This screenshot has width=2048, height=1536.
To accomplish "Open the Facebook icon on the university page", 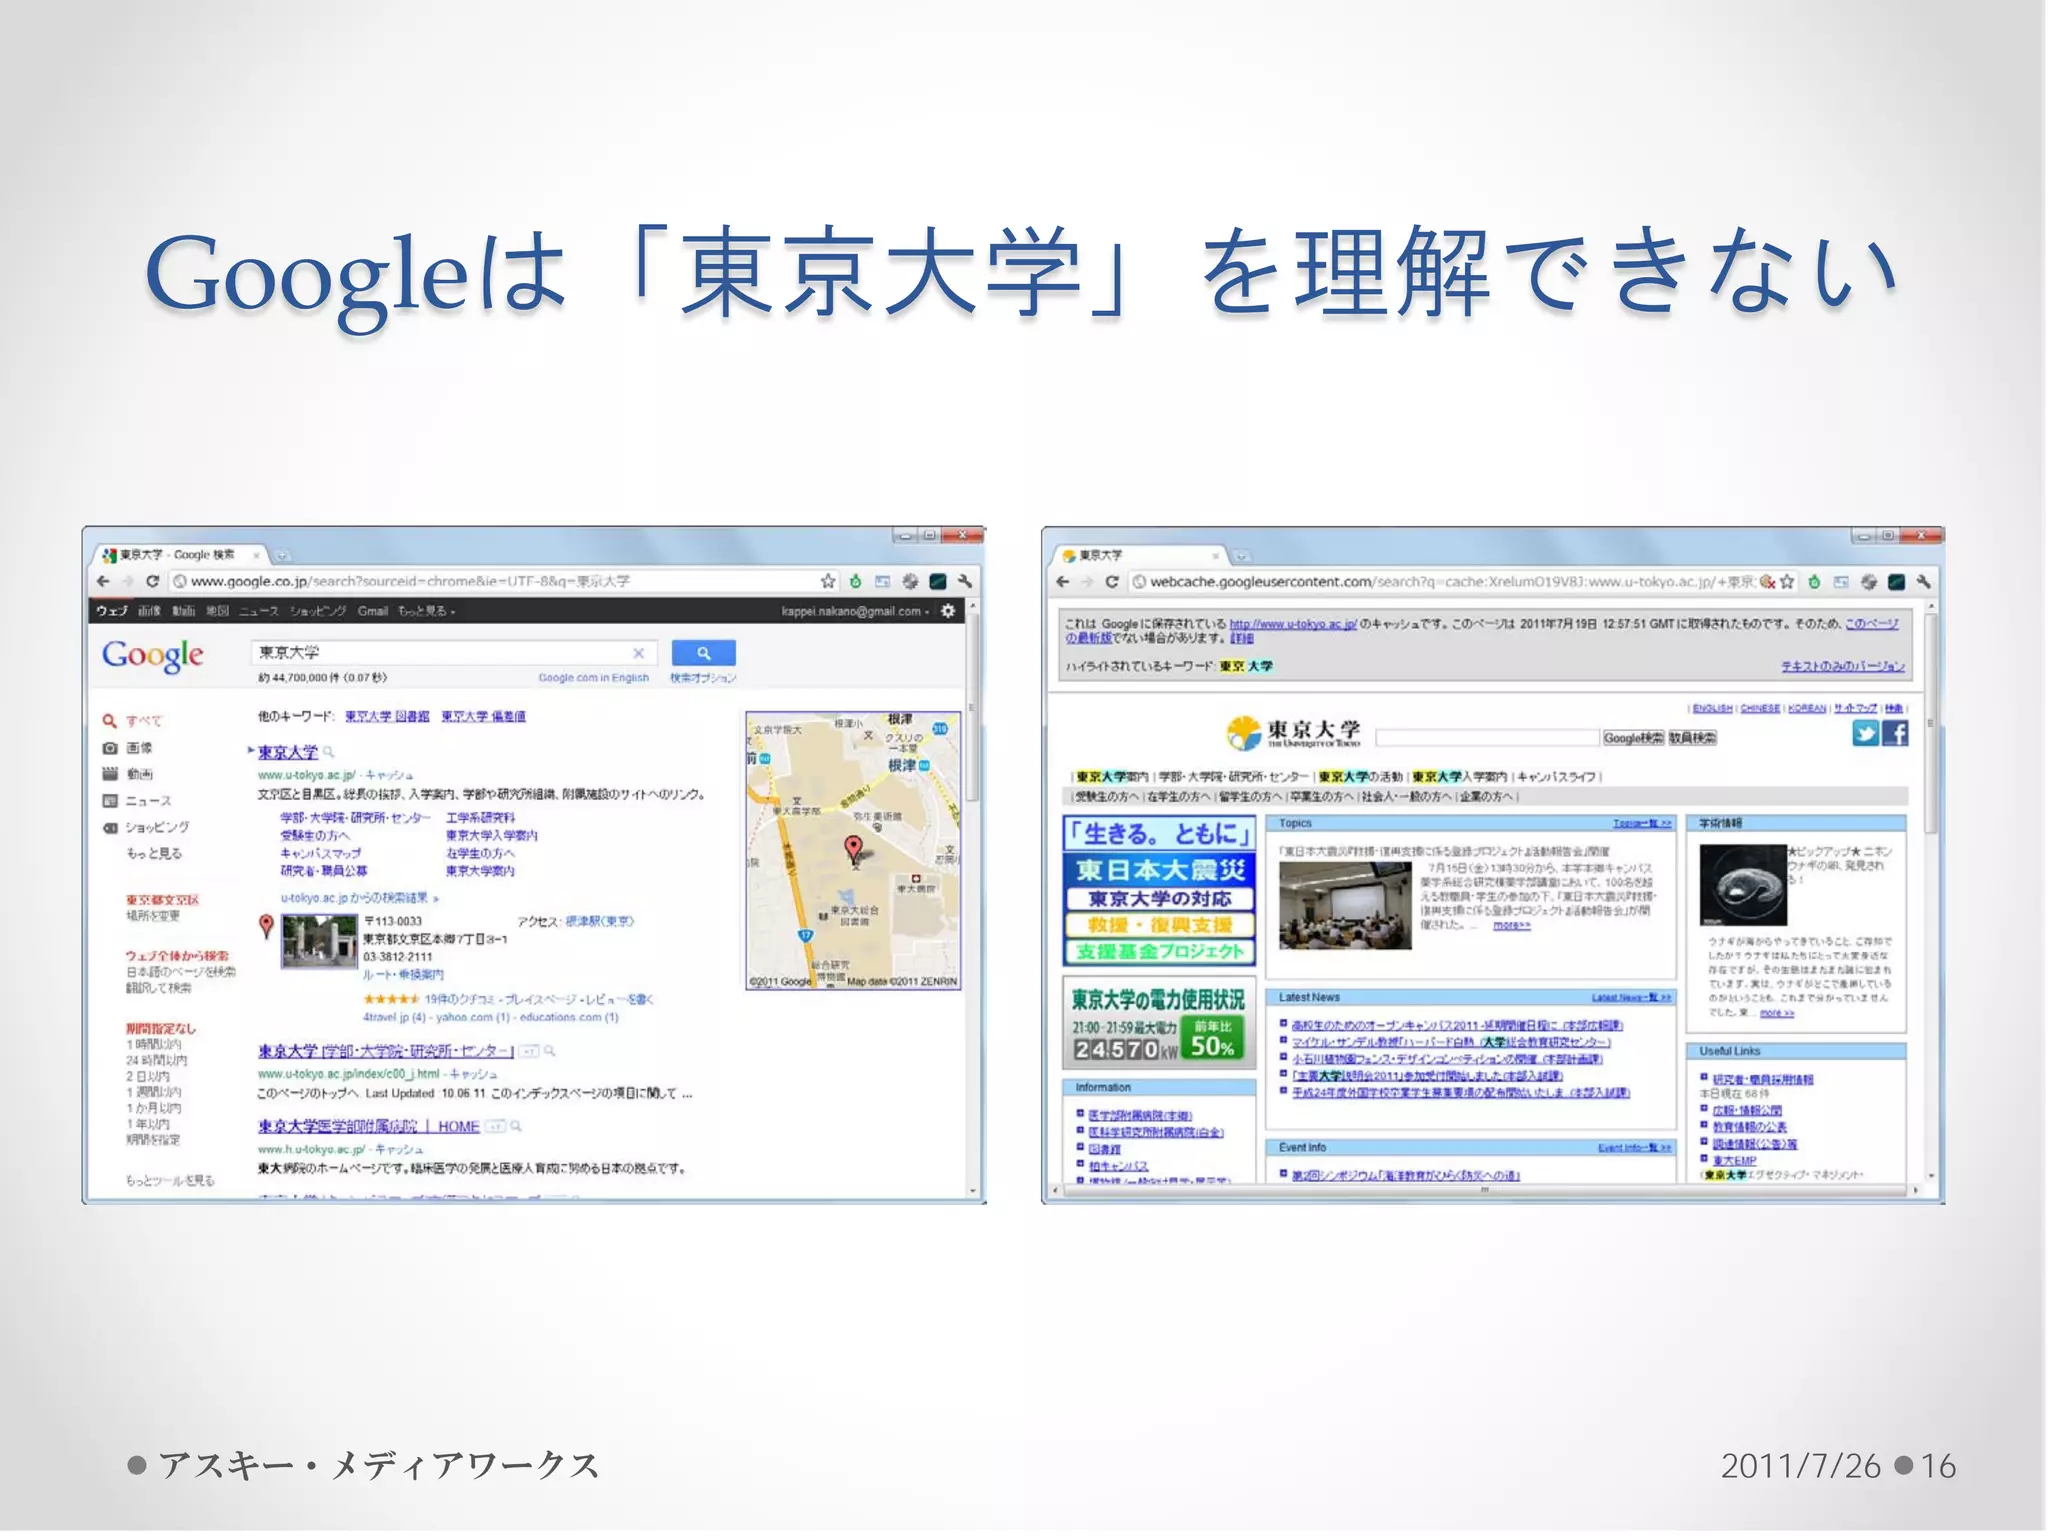I will point(1895,734).
